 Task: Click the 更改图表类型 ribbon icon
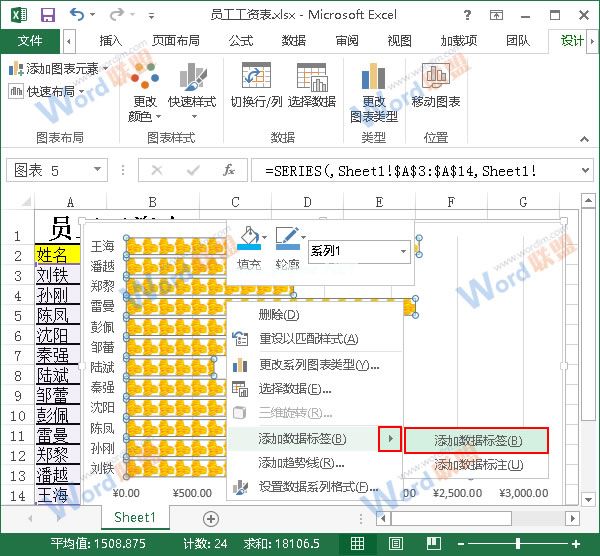(x=373, y=80)
